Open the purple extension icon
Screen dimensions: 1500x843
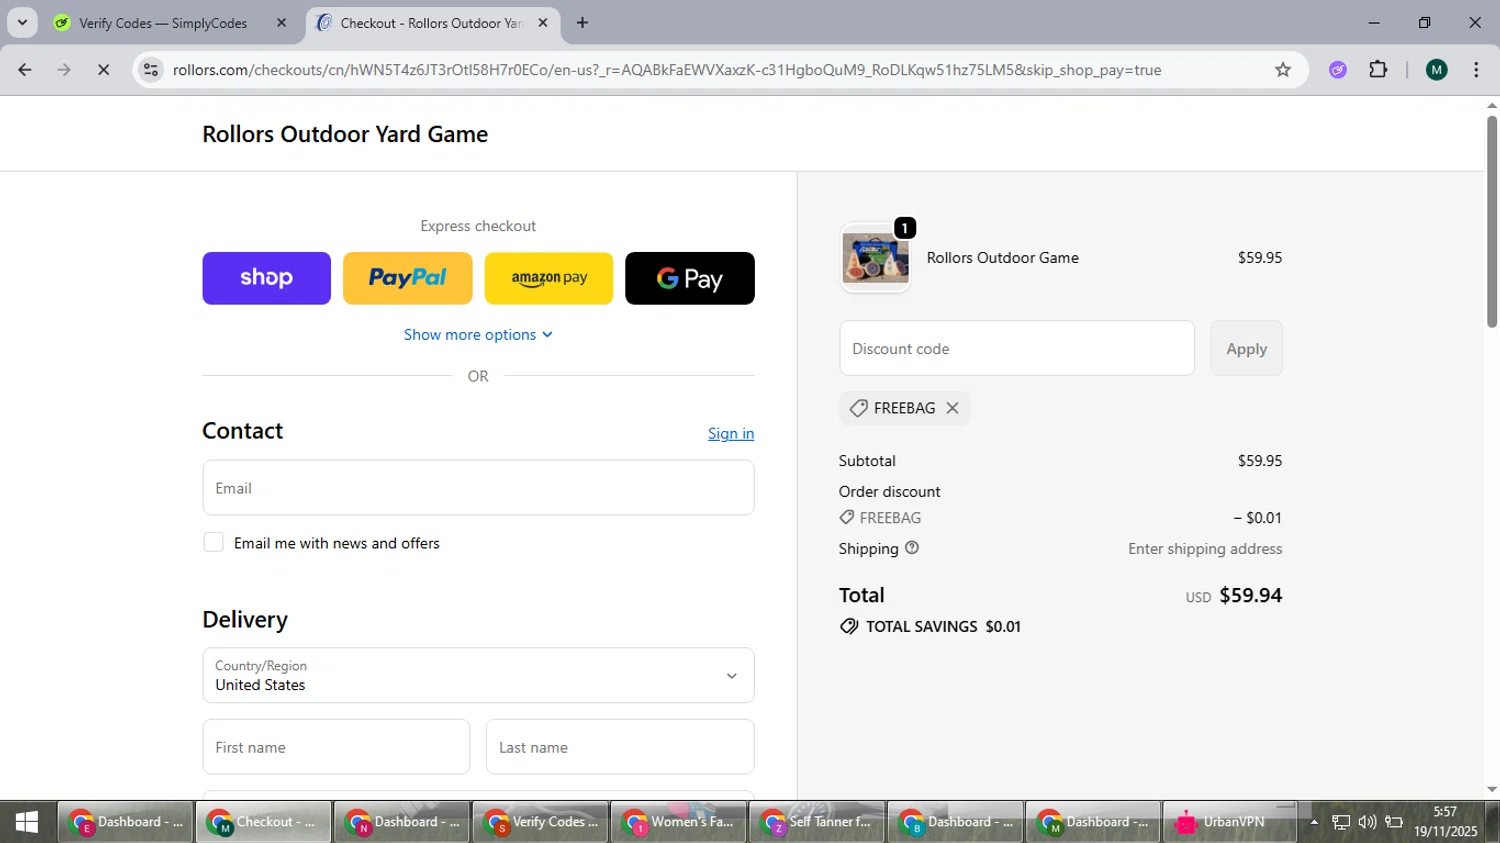[1338, 70]
